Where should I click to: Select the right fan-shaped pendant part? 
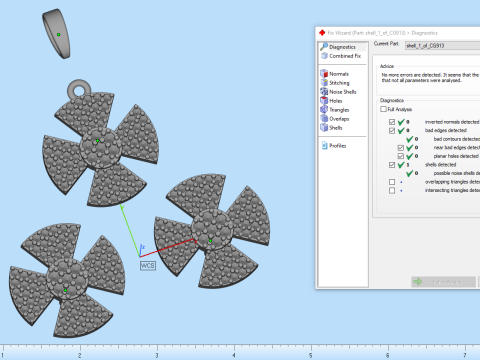coord(212,231)
